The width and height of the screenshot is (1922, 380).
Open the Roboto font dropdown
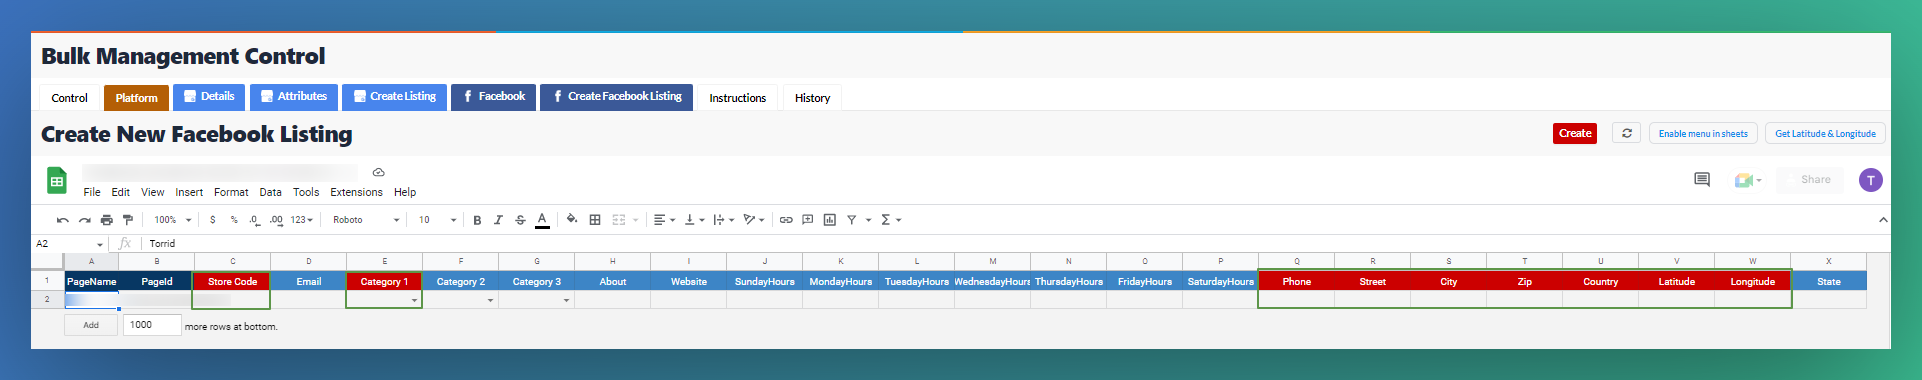(366, 220)
